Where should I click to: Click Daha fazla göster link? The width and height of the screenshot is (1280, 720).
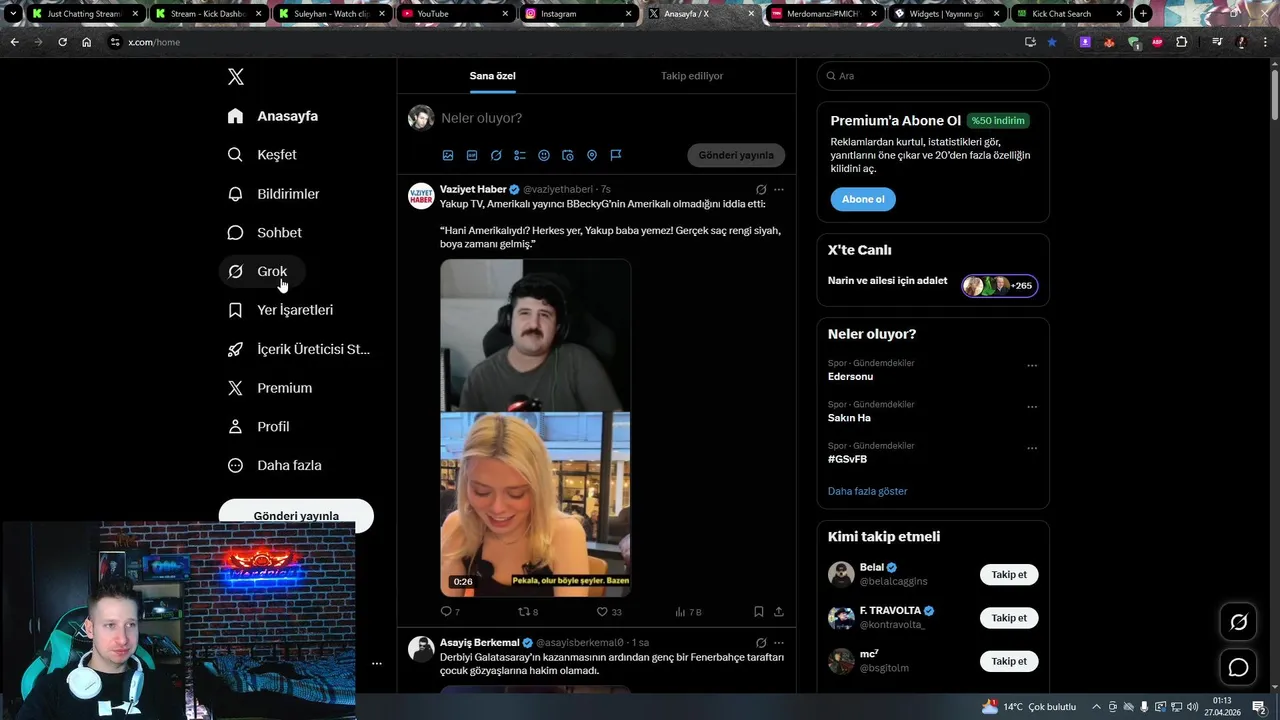pos(867,491)
